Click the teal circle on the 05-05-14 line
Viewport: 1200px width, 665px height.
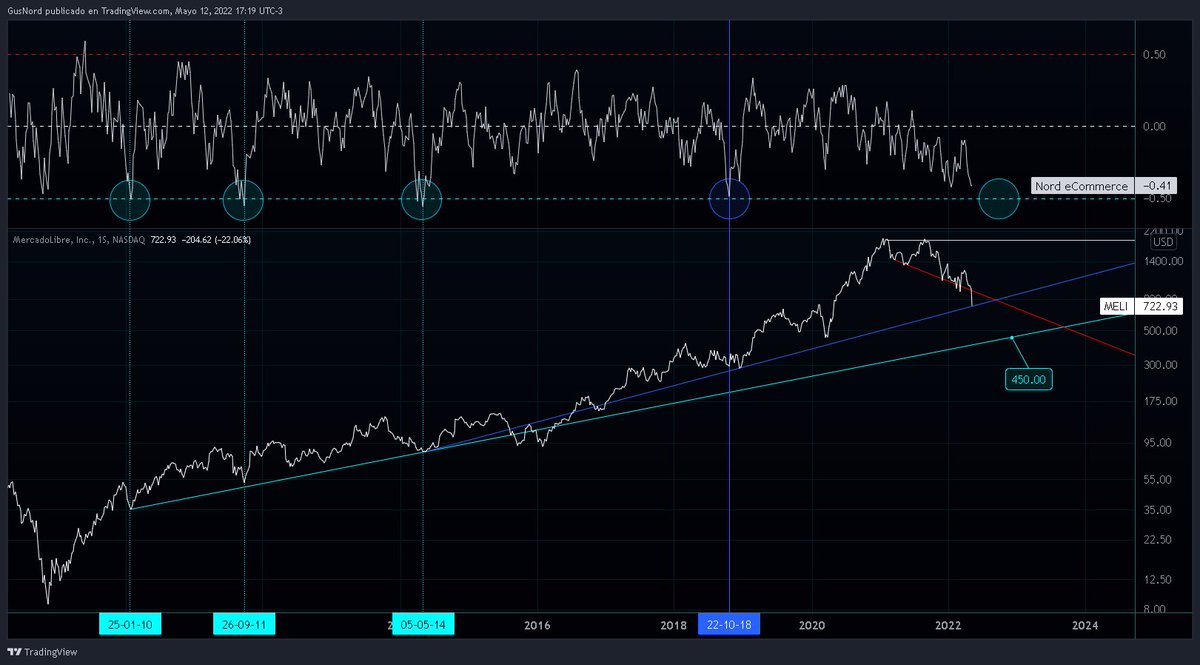pos(421,198)
